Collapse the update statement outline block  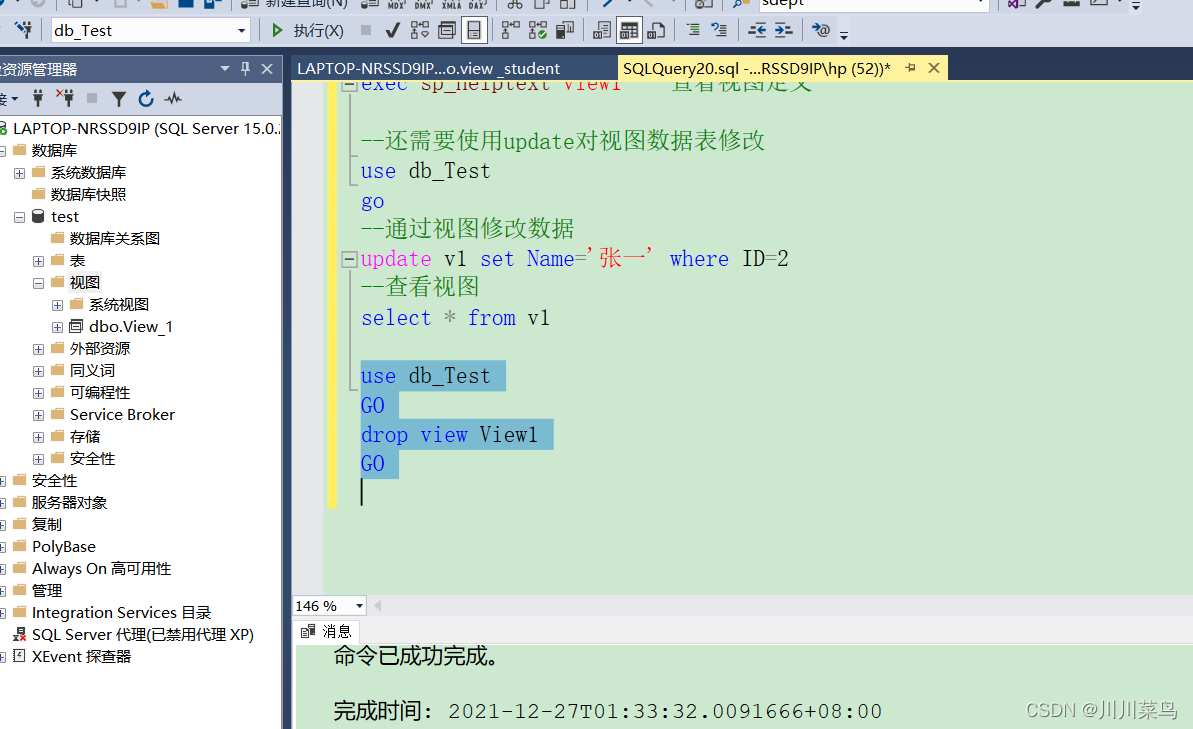349,259
